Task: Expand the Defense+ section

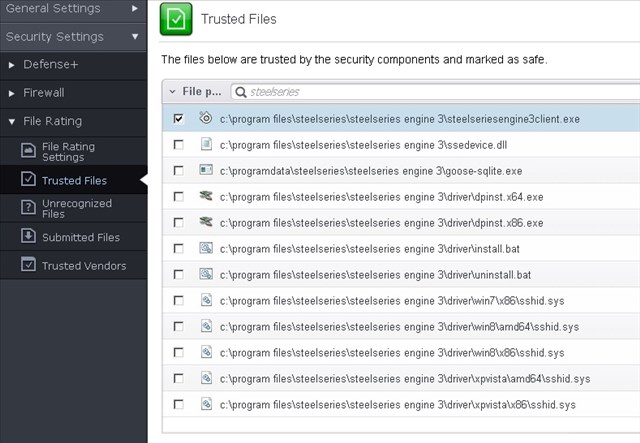Action: (12, 65)
